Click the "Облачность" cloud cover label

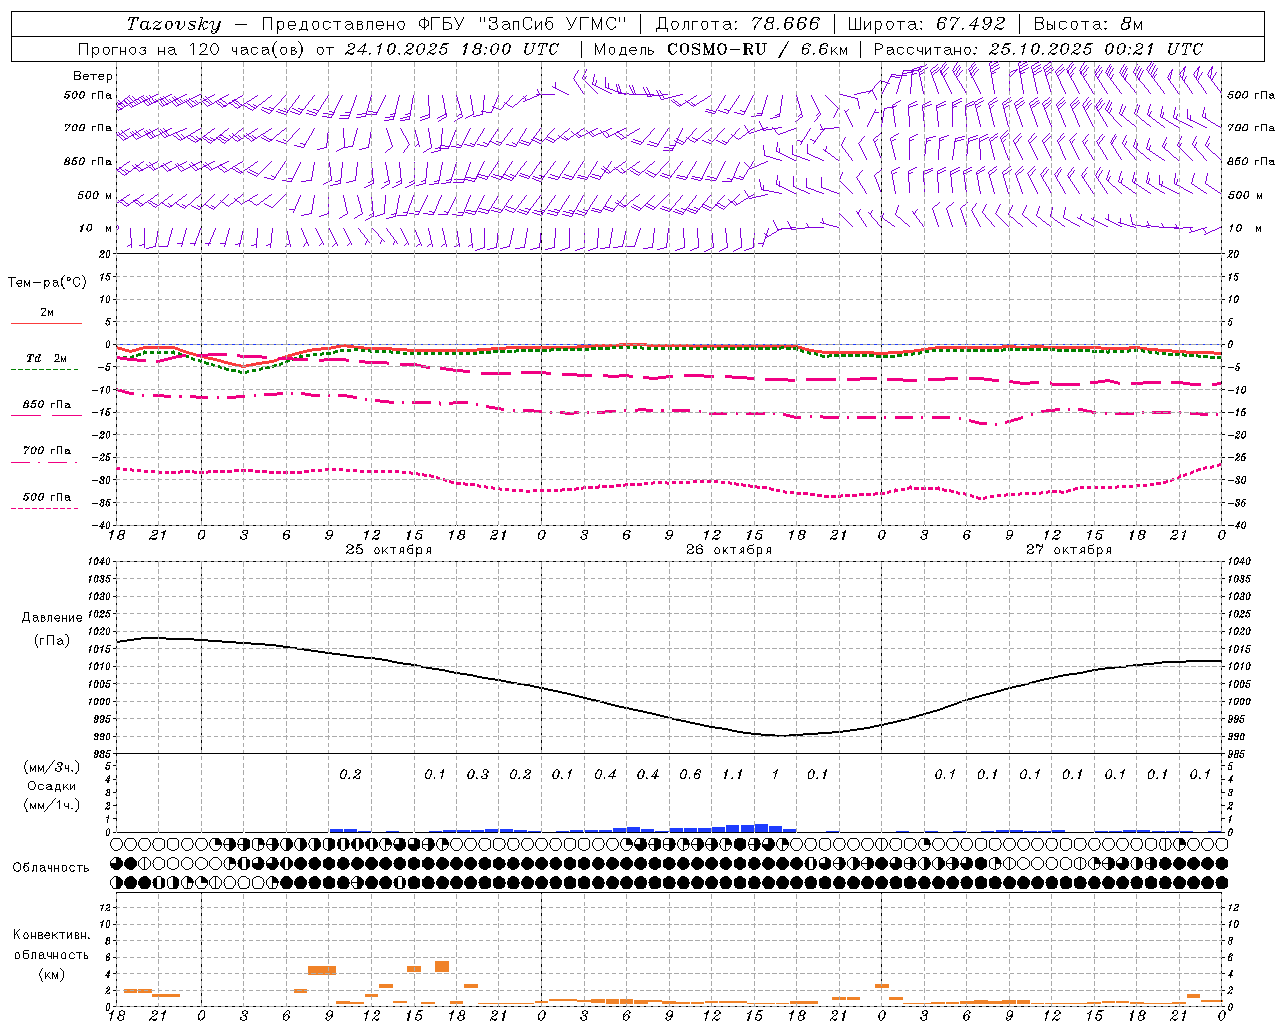coord(51,868)
